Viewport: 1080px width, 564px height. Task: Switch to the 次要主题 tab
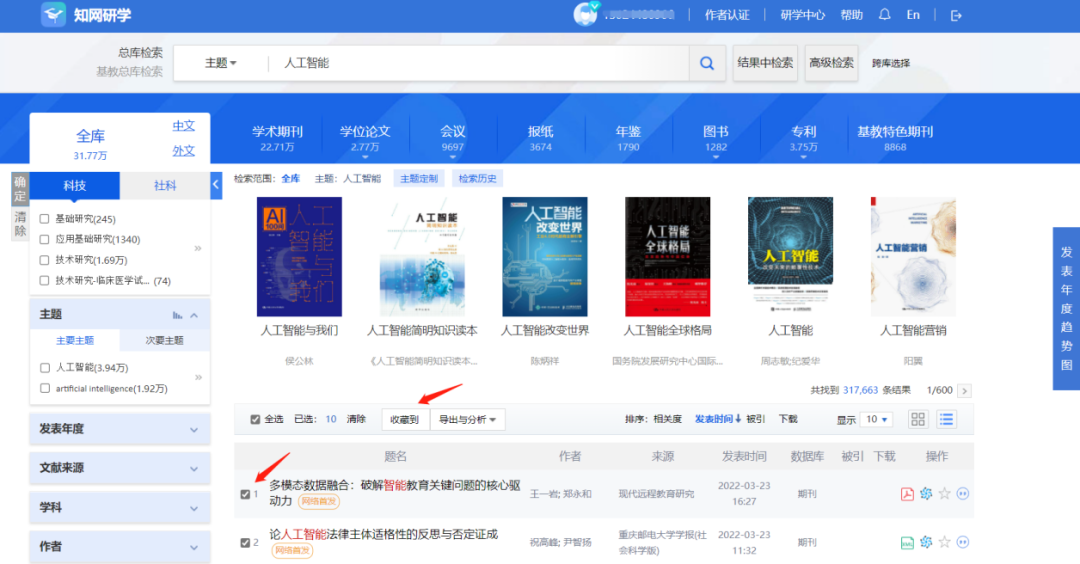coord(164,341)
